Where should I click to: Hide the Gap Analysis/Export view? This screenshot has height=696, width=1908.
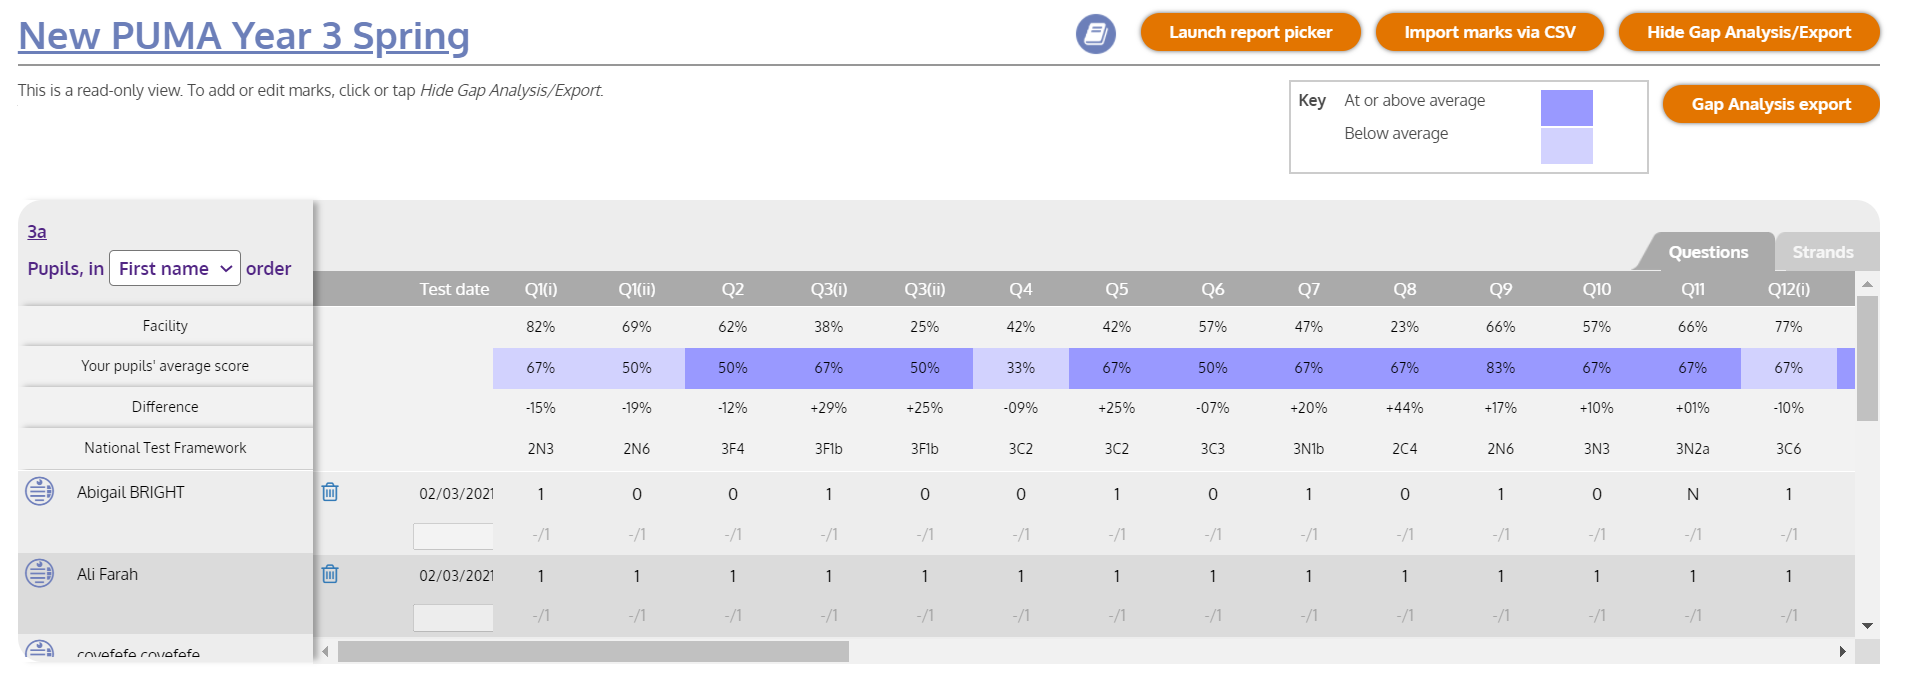[1748, 32]
